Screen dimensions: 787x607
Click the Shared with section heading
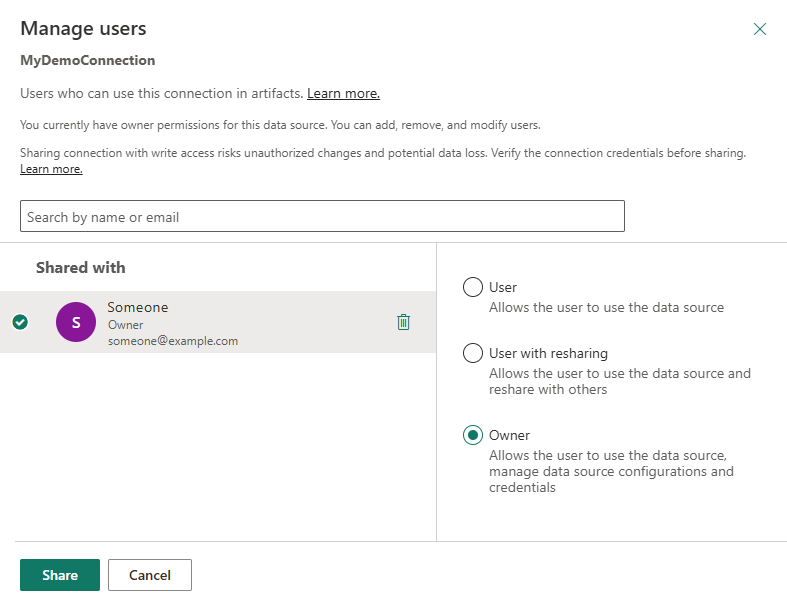click(x=81, y=267)
